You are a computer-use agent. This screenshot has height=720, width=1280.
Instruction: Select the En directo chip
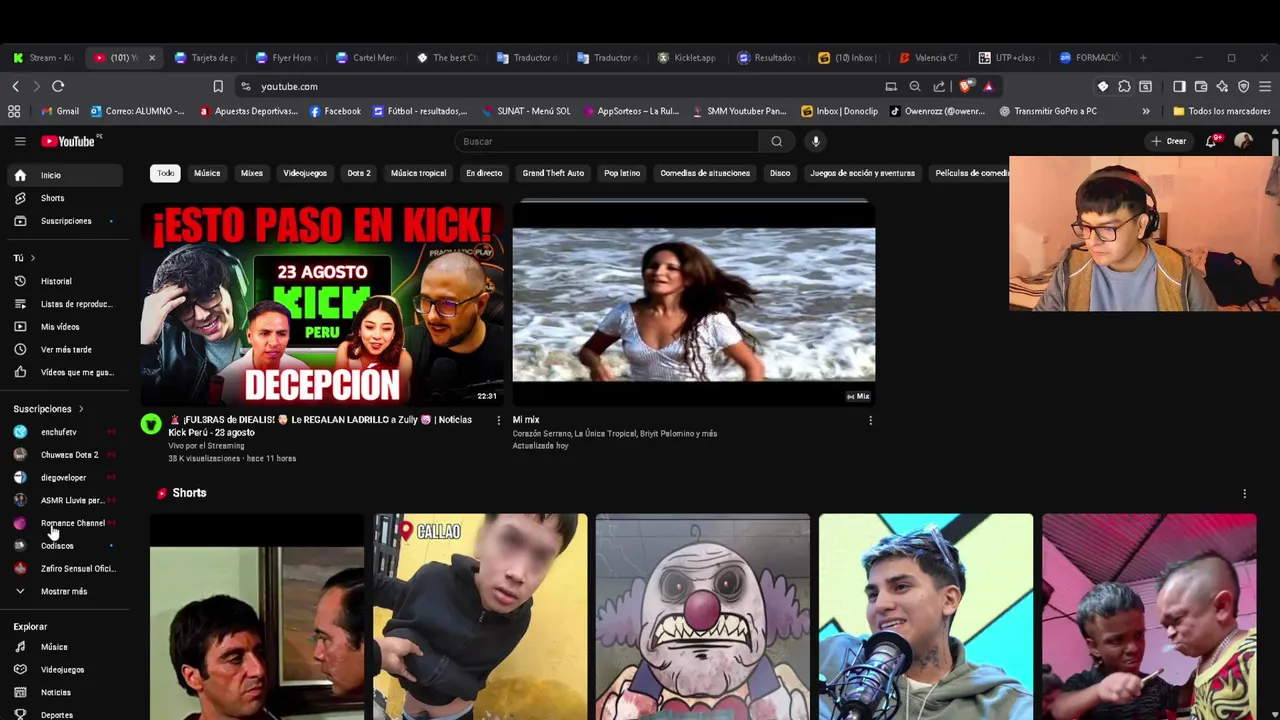(484, 173)
